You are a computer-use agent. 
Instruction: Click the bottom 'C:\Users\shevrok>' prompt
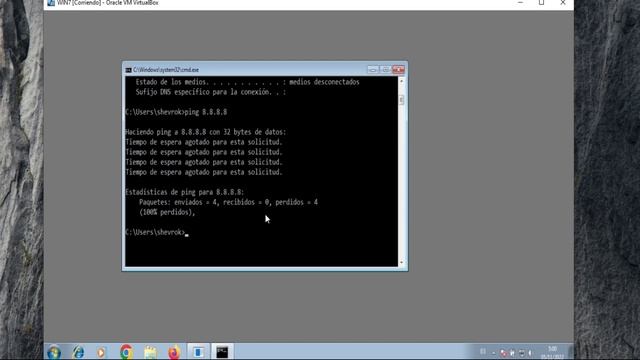(x=155, y=232)
